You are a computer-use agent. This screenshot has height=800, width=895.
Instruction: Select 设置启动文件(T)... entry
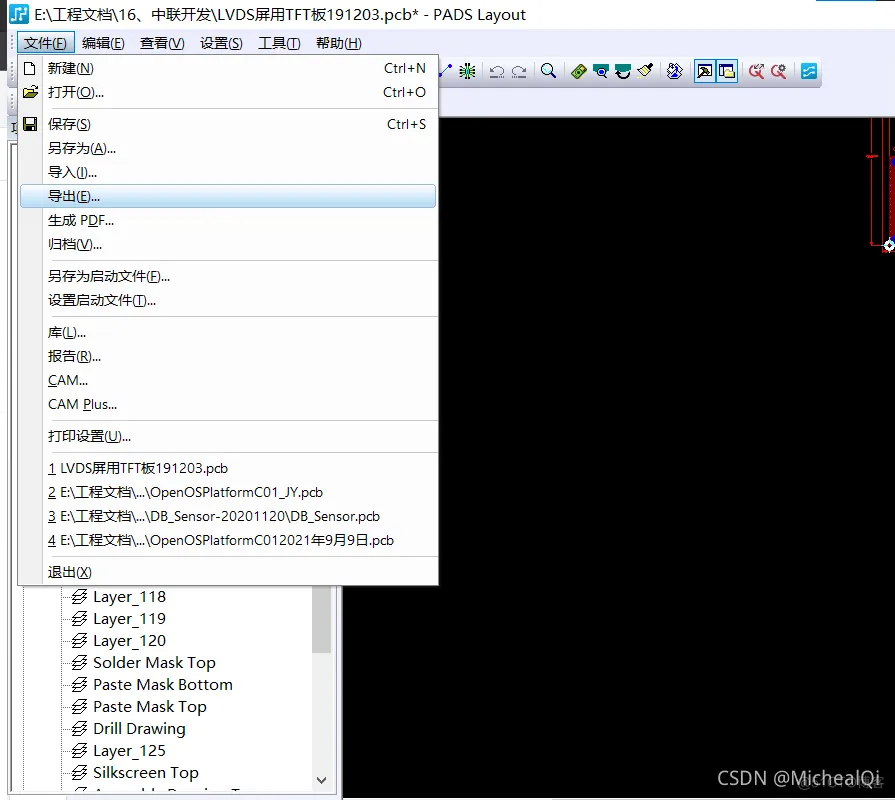coord(228,300)
